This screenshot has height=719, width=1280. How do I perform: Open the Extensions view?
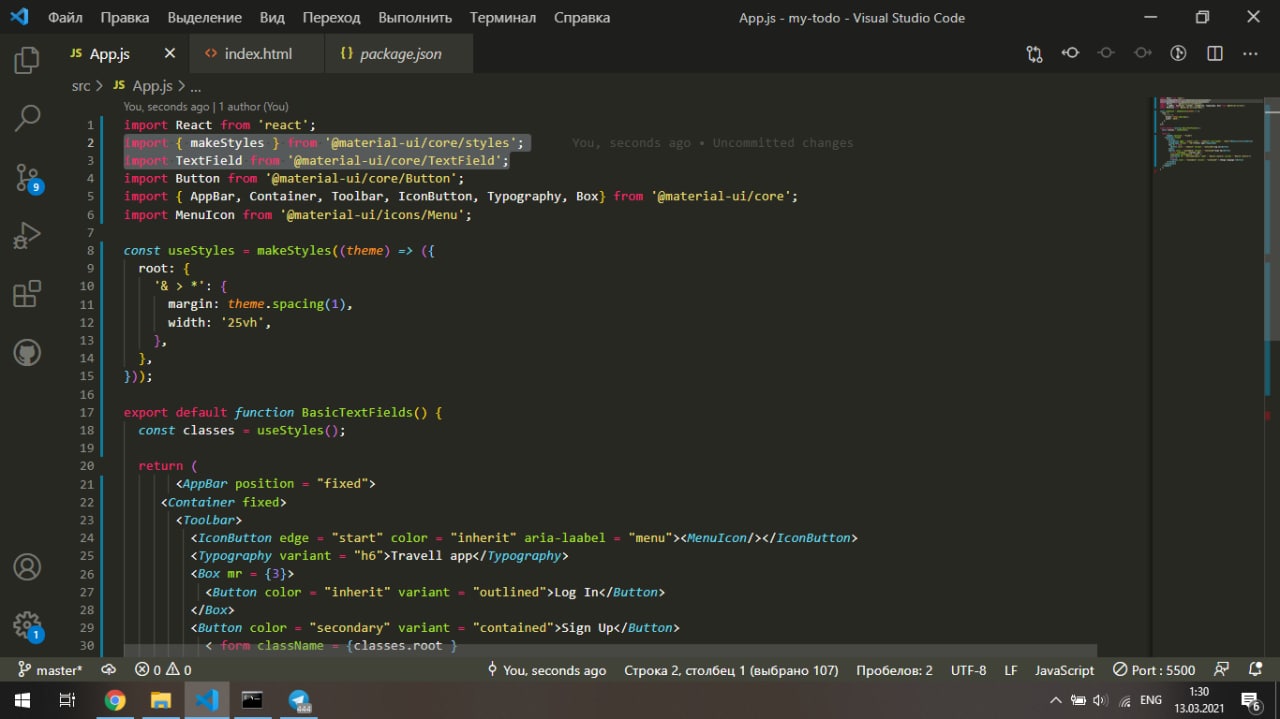point(27,294)
